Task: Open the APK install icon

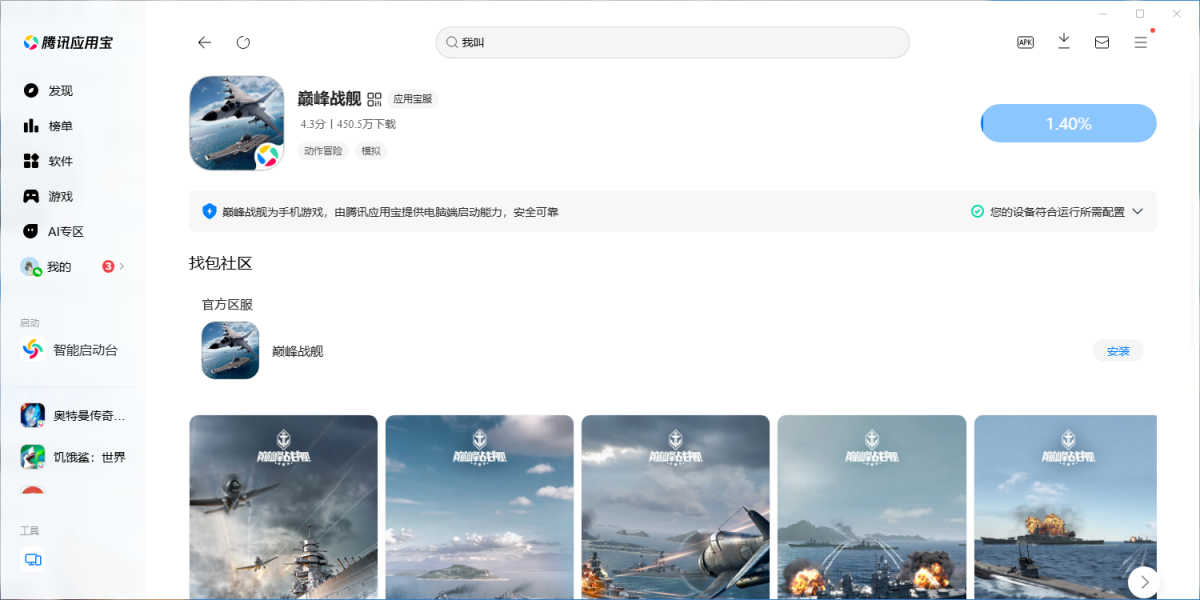Action: click(x=1025, y=42)
